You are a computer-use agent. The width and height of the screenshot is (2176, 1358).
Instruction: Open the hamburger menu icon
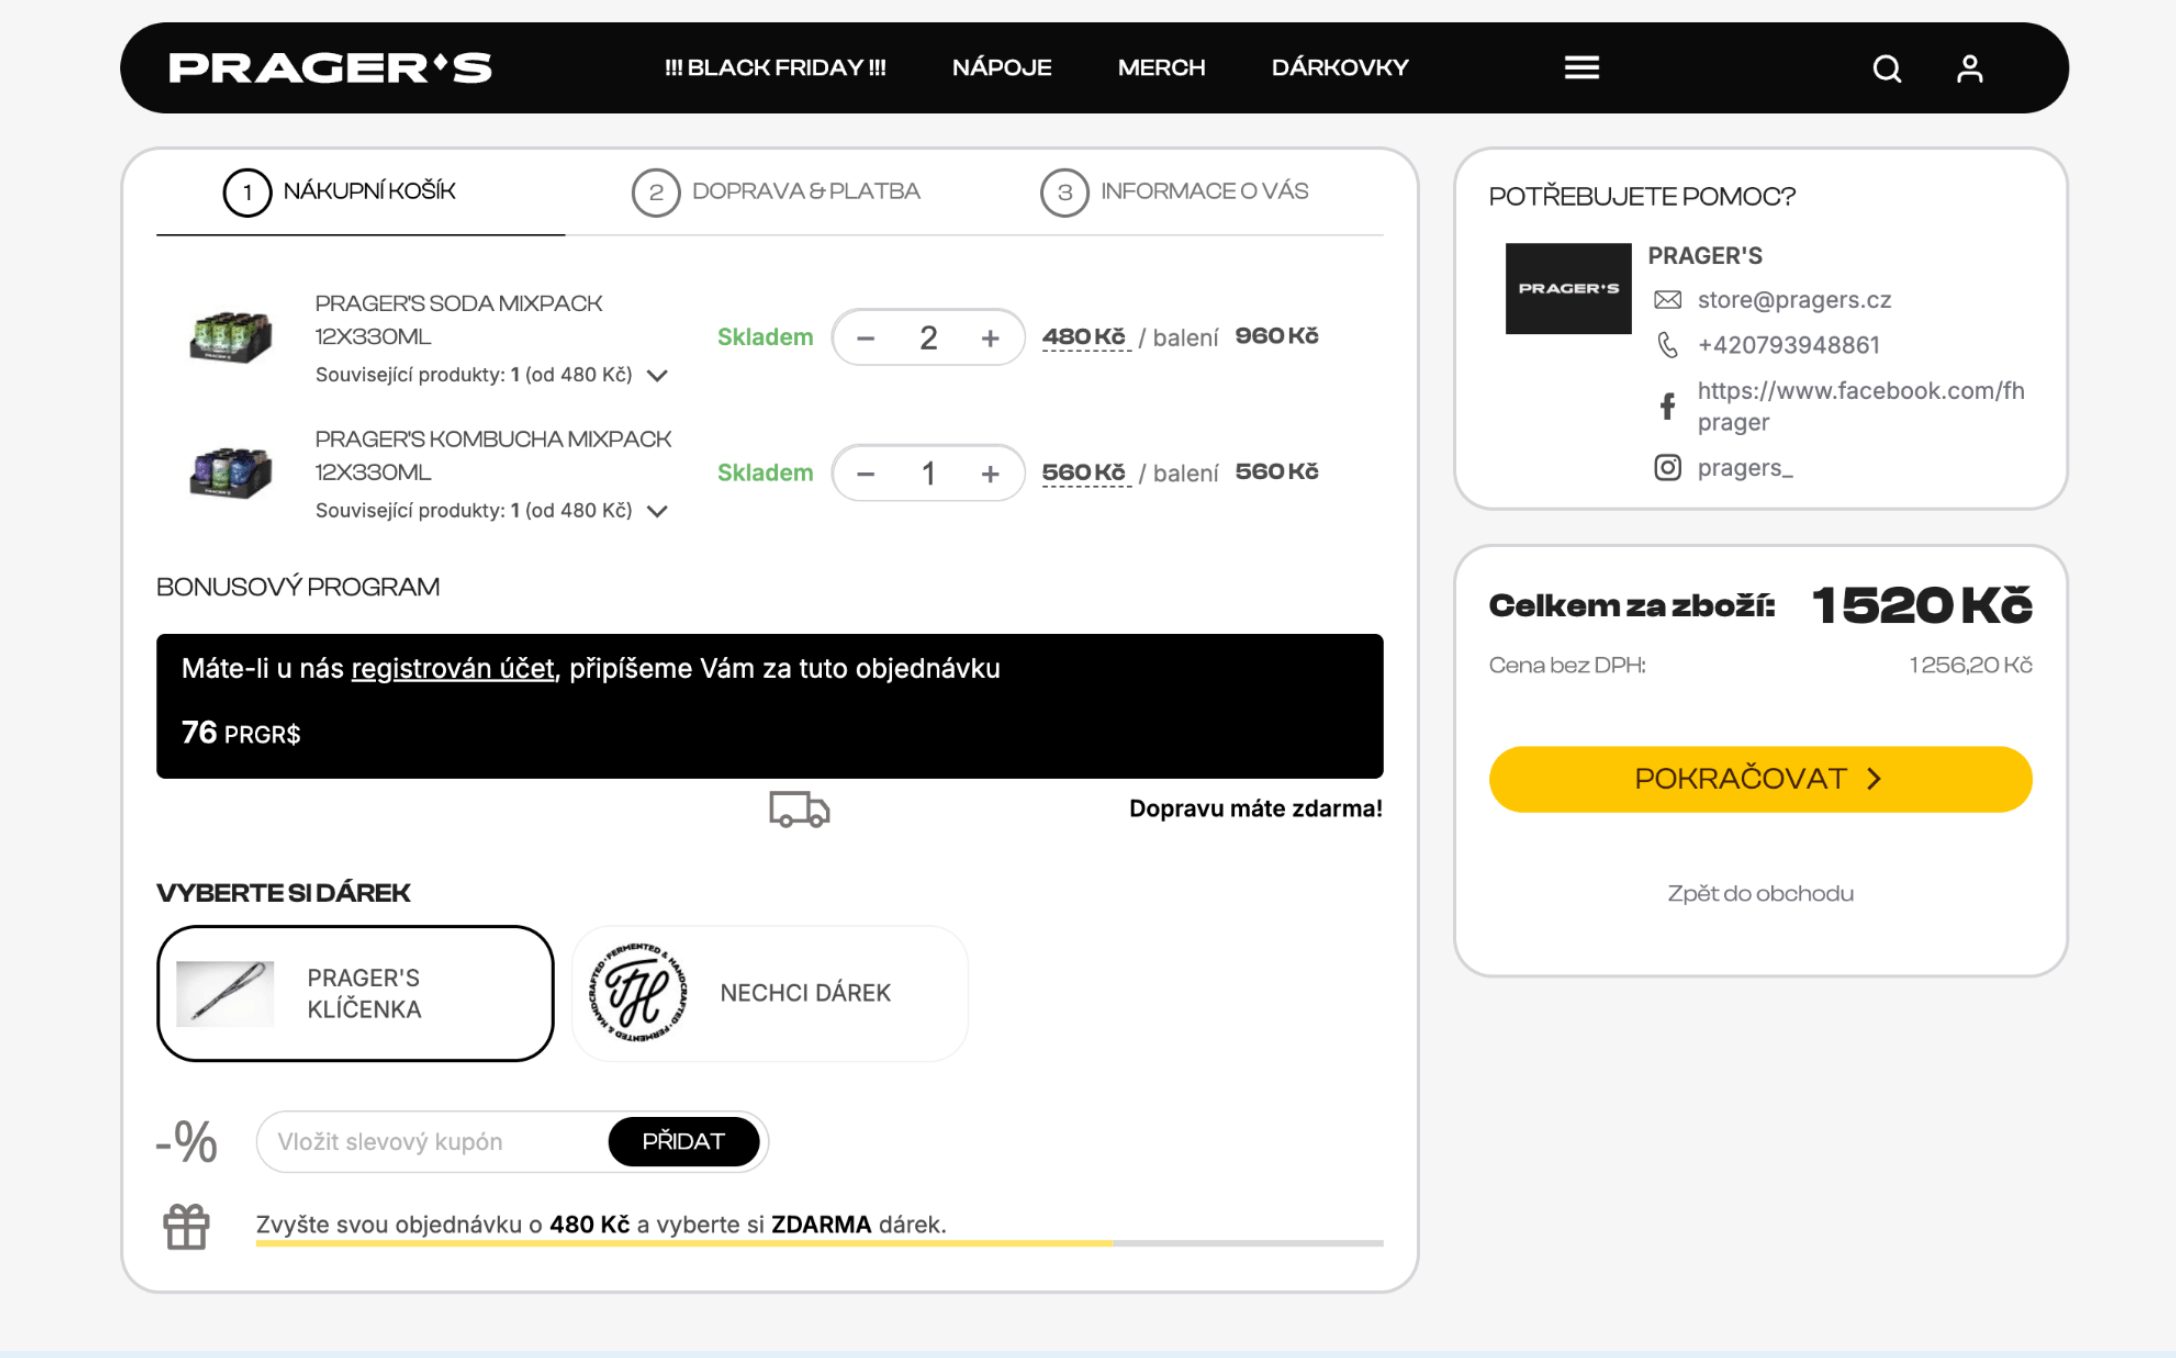coord(1581,68)
